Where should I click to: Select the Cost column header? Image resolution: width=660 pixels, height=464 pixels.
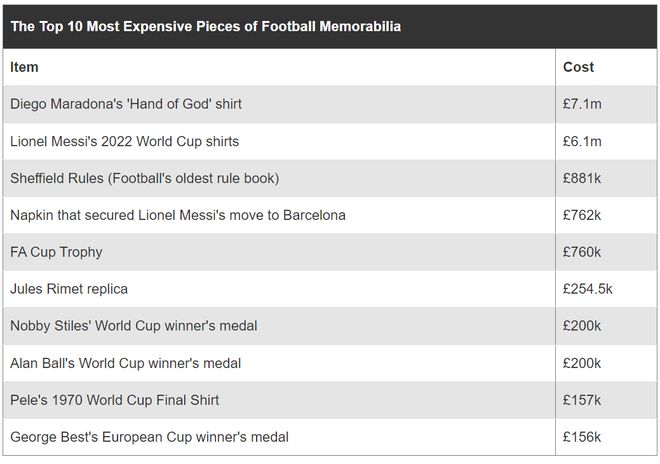(578, 67)
